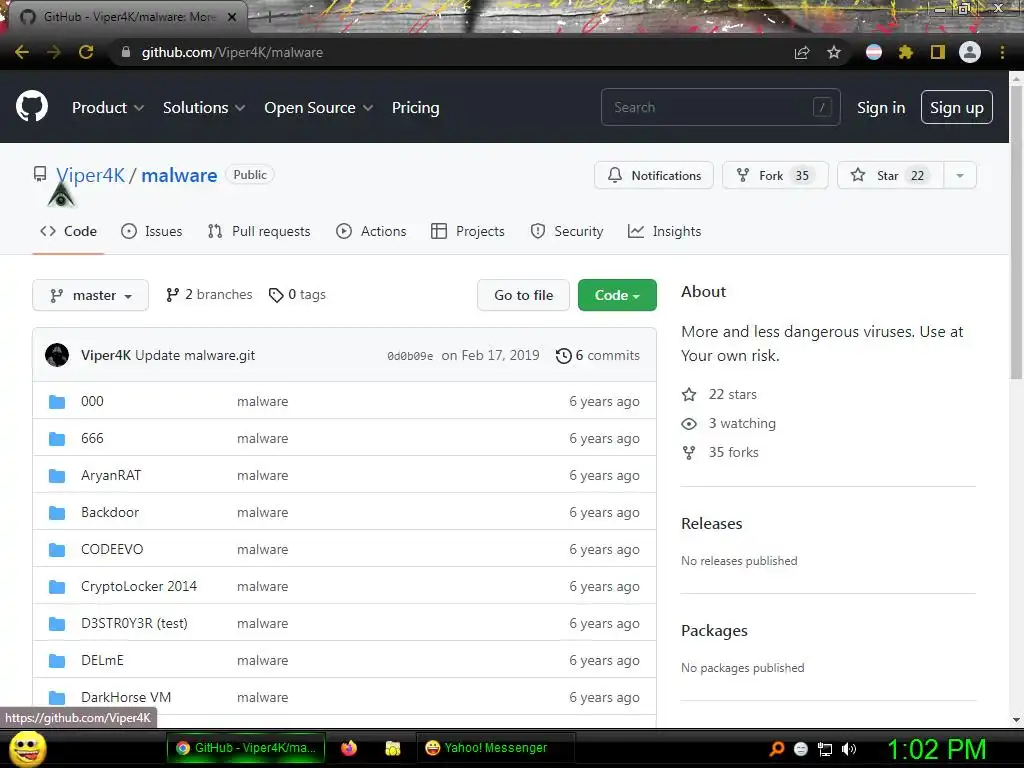Open Yahoo! Messenger taskbar item

(495, 748)
